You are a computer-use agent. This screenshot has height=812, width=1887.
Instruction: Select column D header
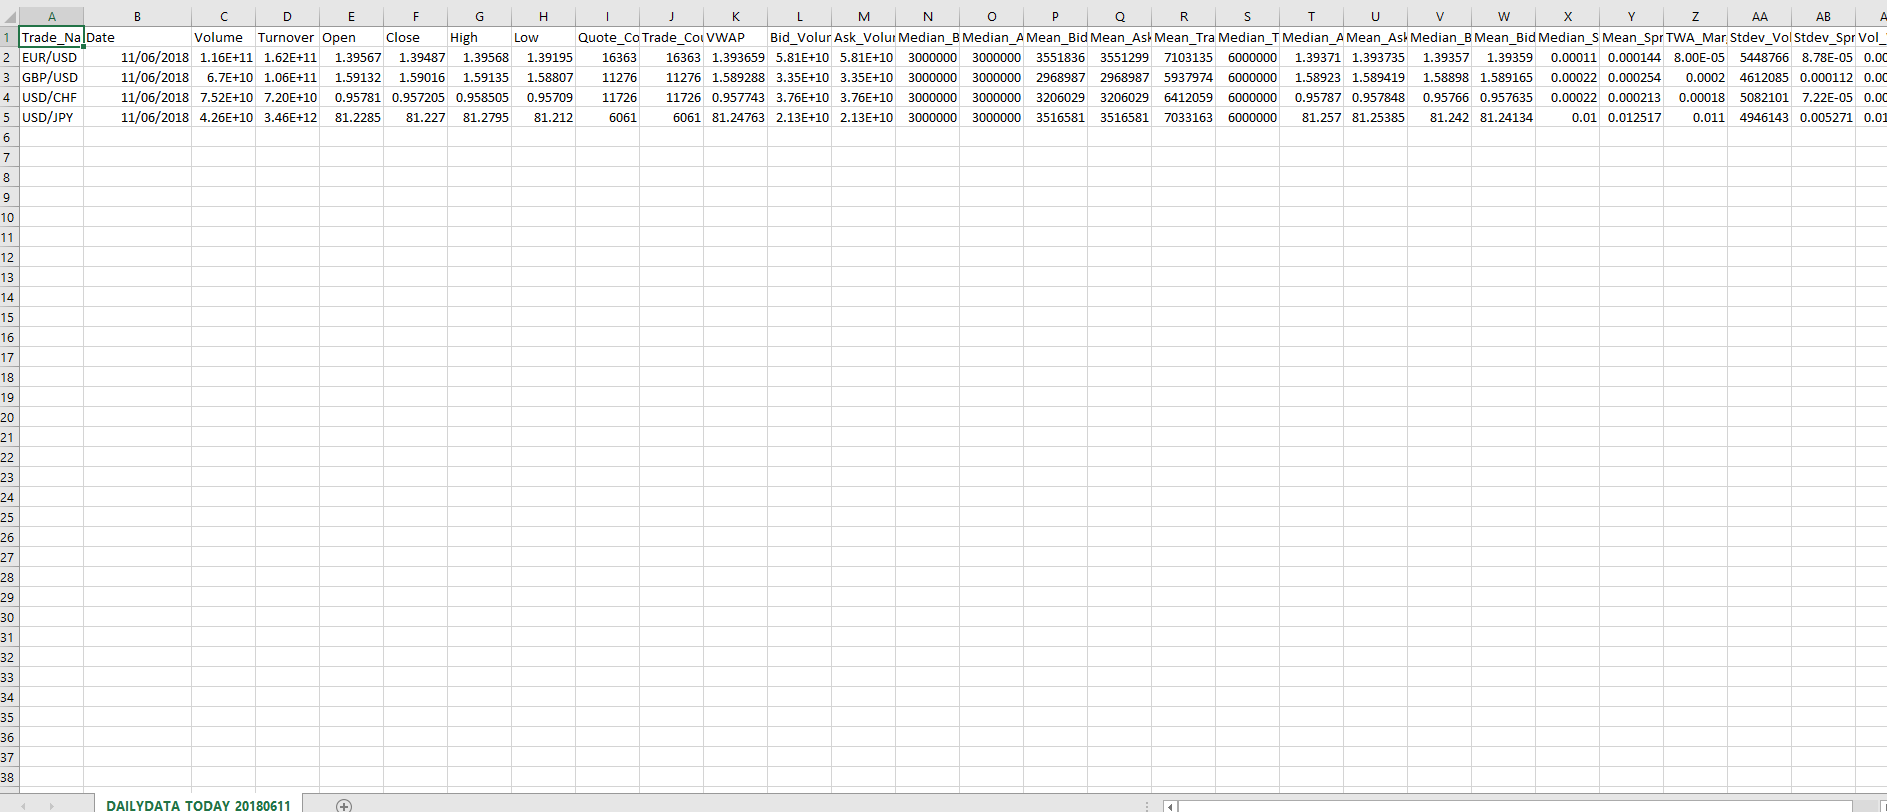[x=287, y=17]
